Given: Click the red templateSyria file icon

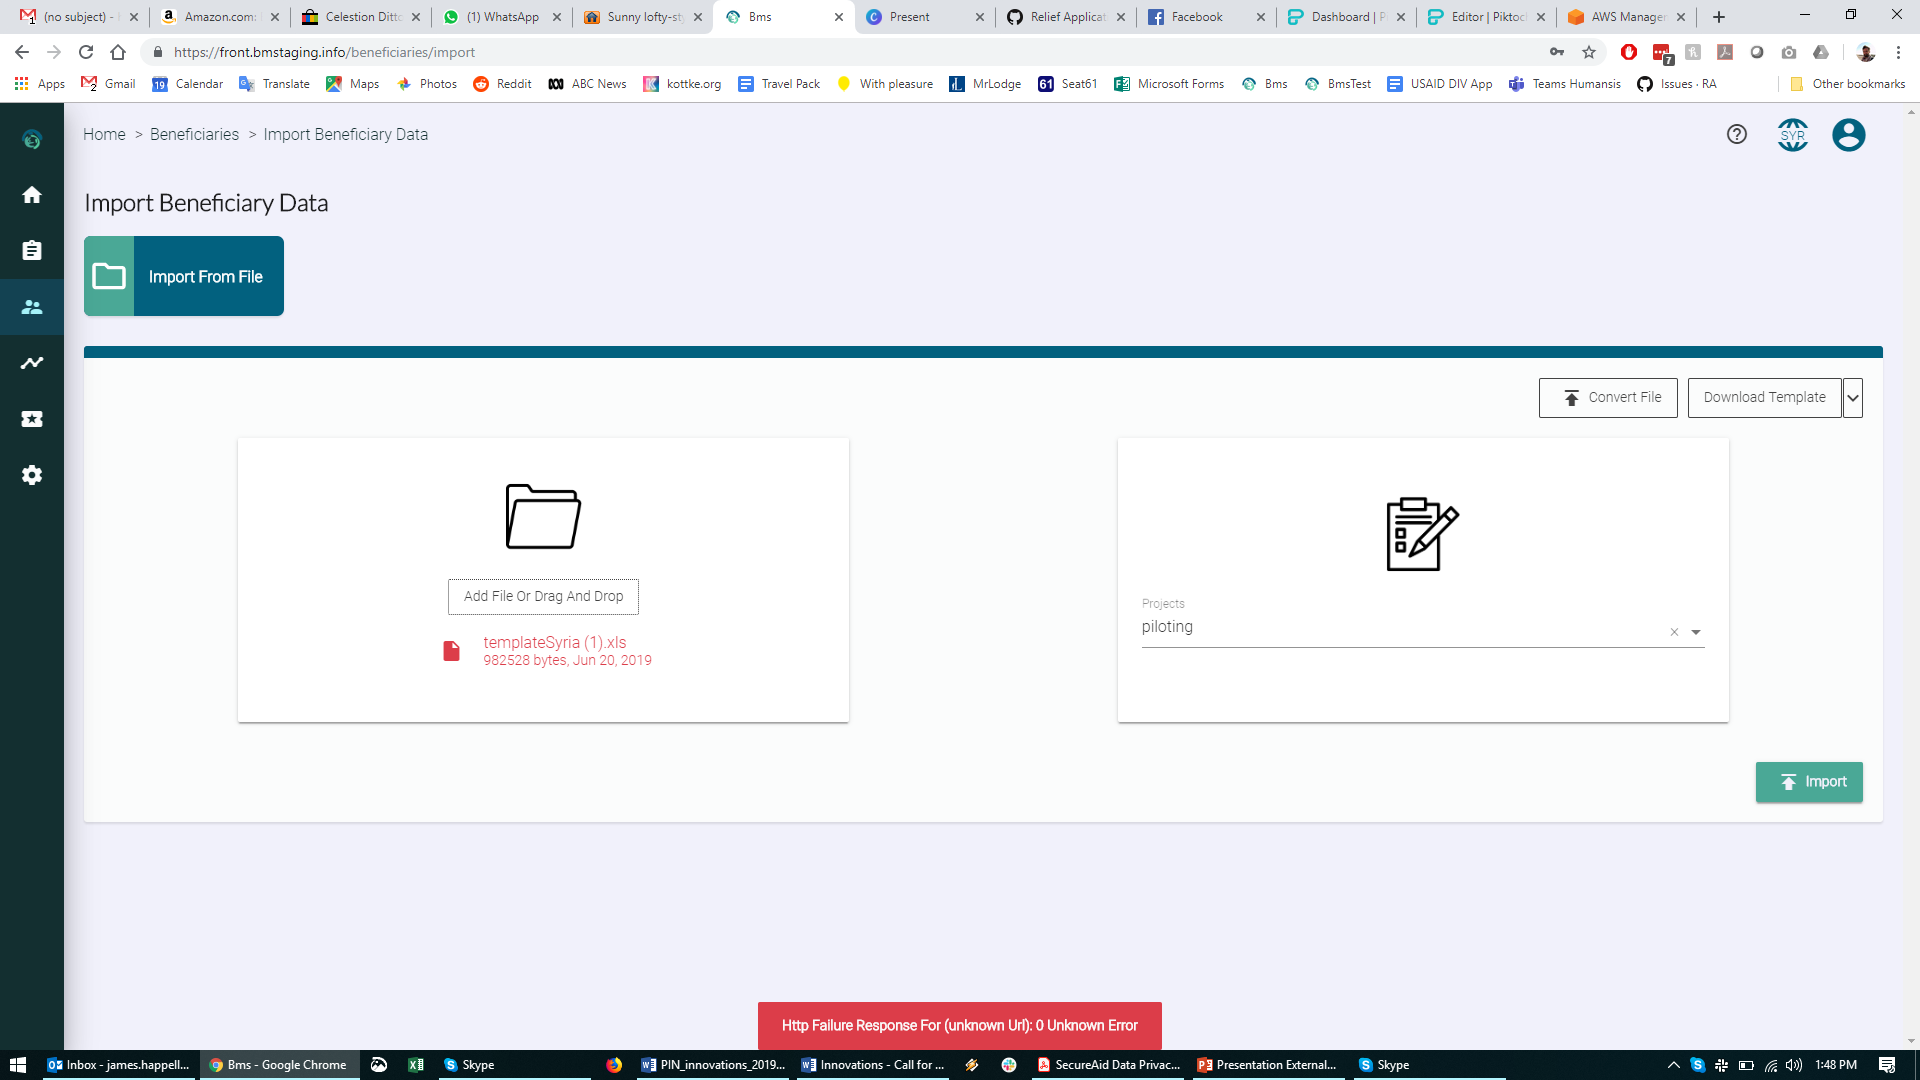Looking at the screenshot, I should click(452, 650).
